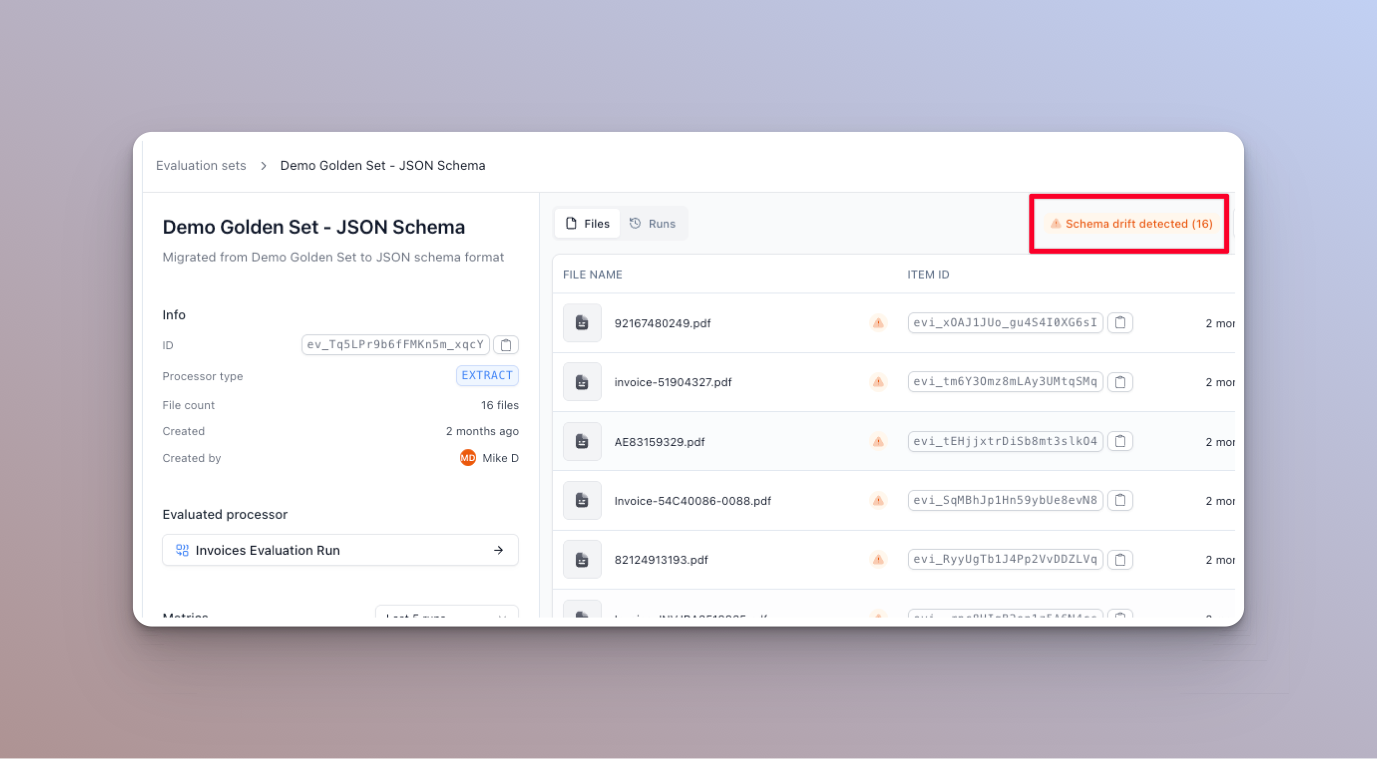Open file 92167480249.pdf

pyautogui.click(x=663, y=323)
